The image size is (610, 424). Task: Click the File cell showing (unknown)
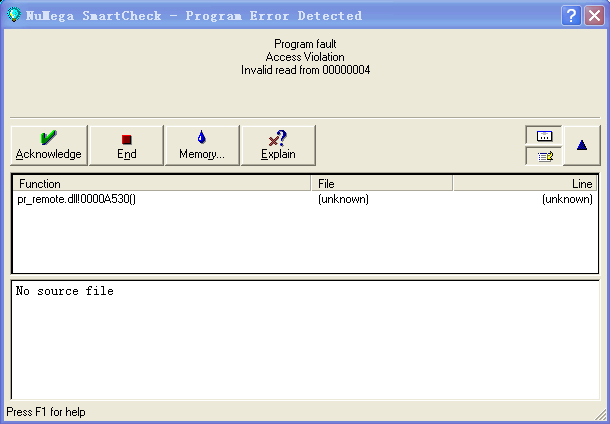click(x=343, y=199)
